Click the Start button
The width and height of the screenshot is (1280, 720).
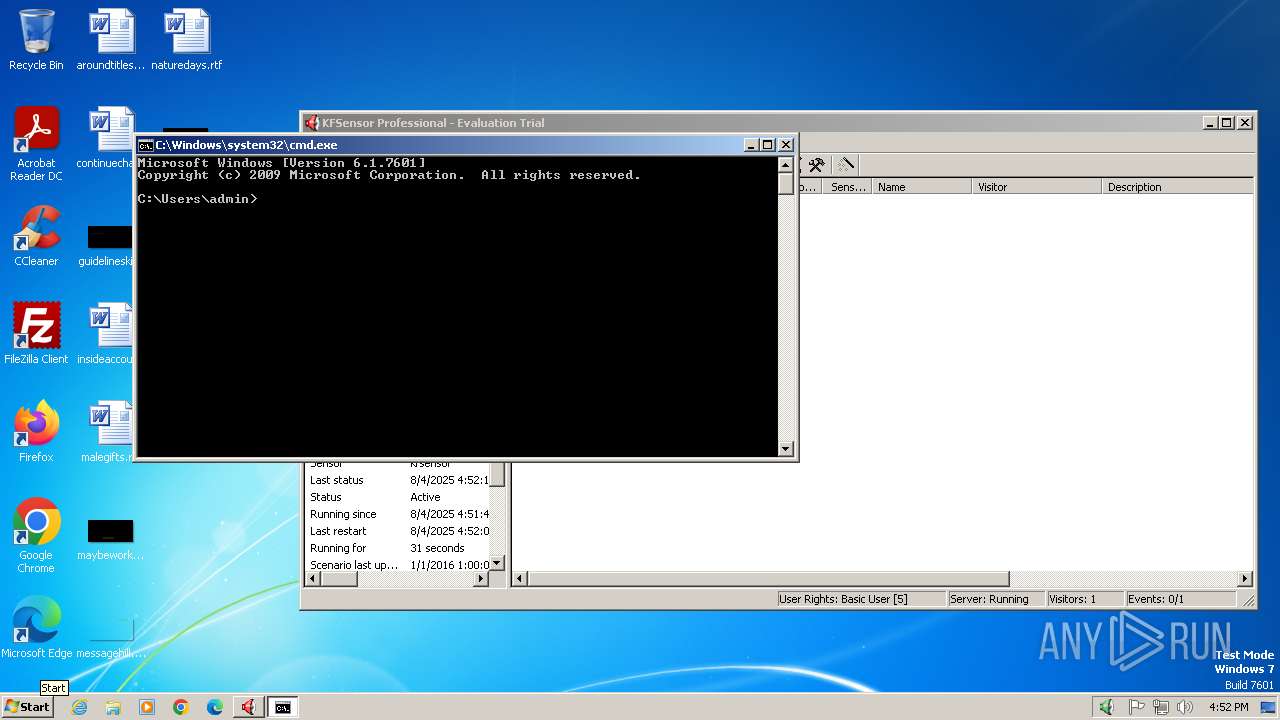pos(27,707)
